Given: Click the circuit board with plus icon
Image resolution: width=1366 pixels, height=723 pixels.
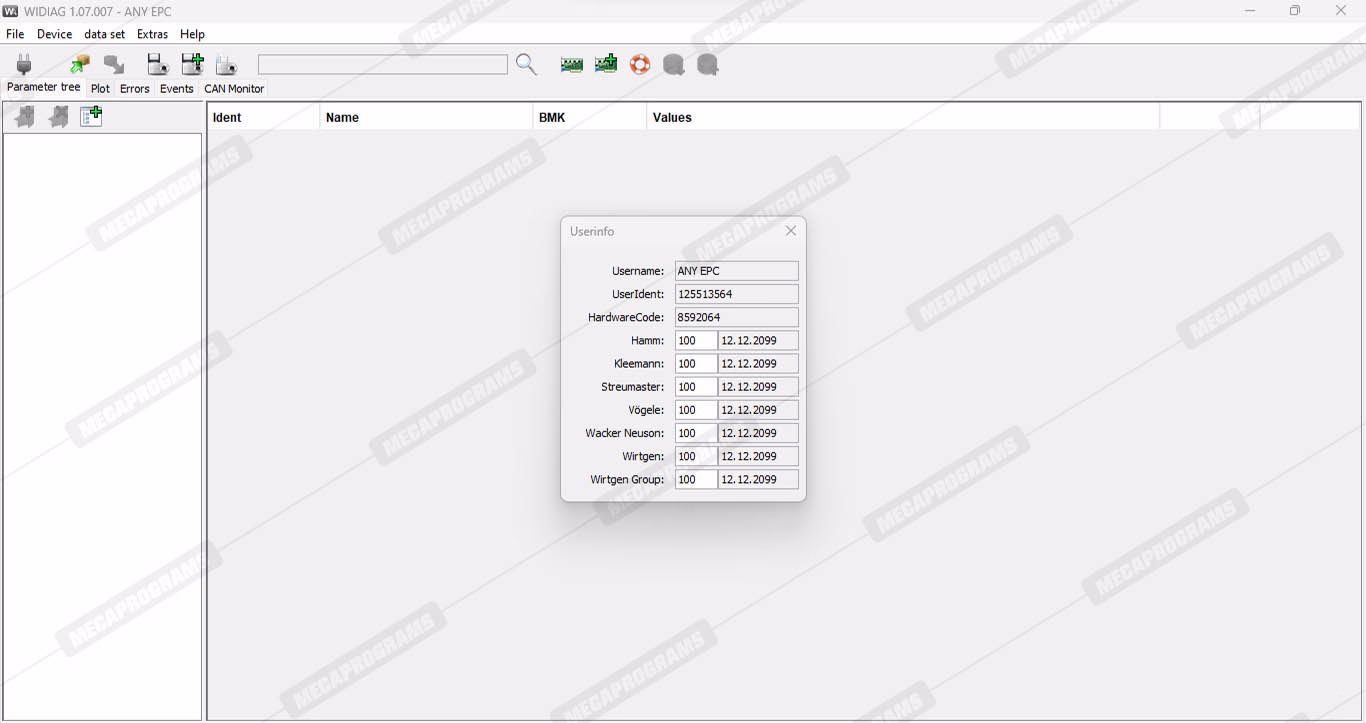Looking at the screenshot, I should 606,65.
